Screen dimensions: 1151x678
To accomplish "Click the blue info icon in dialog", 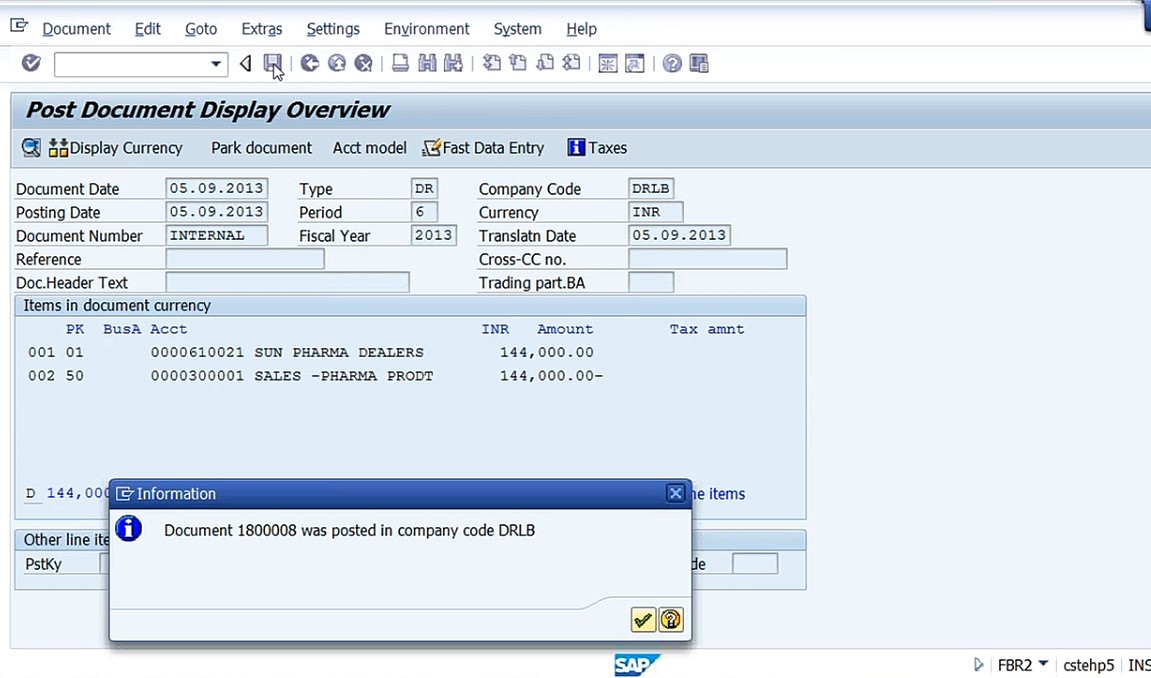I will (128, 528).
